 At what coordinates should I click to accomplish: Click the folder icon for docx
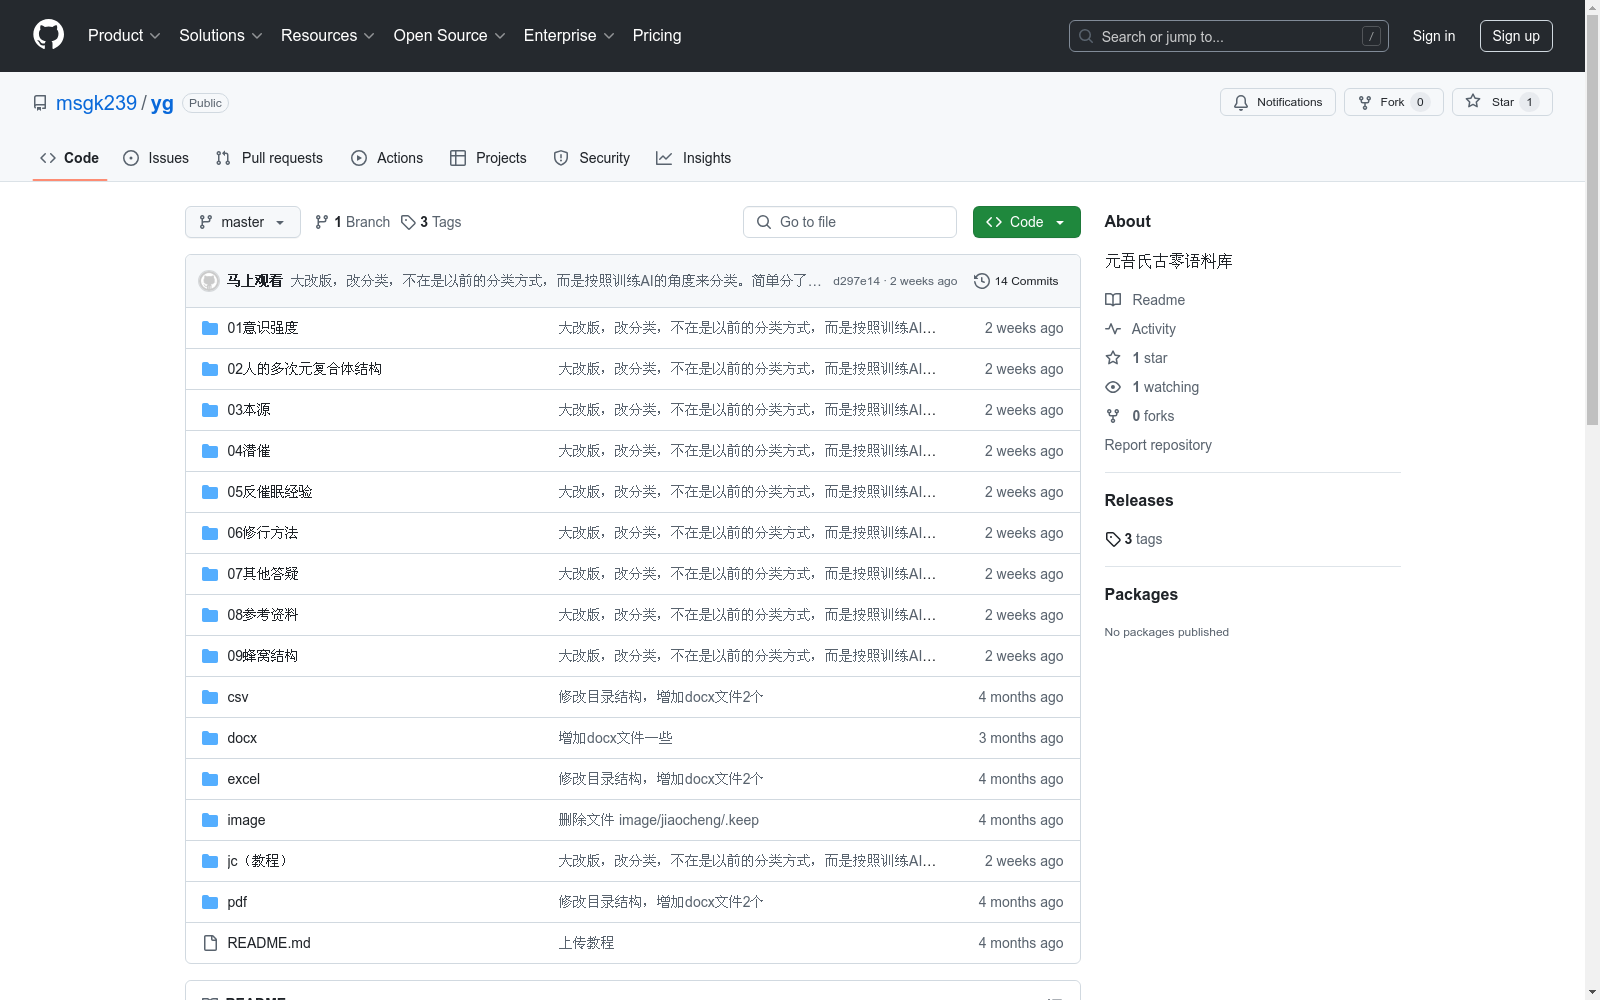click(x=210, y=738)
